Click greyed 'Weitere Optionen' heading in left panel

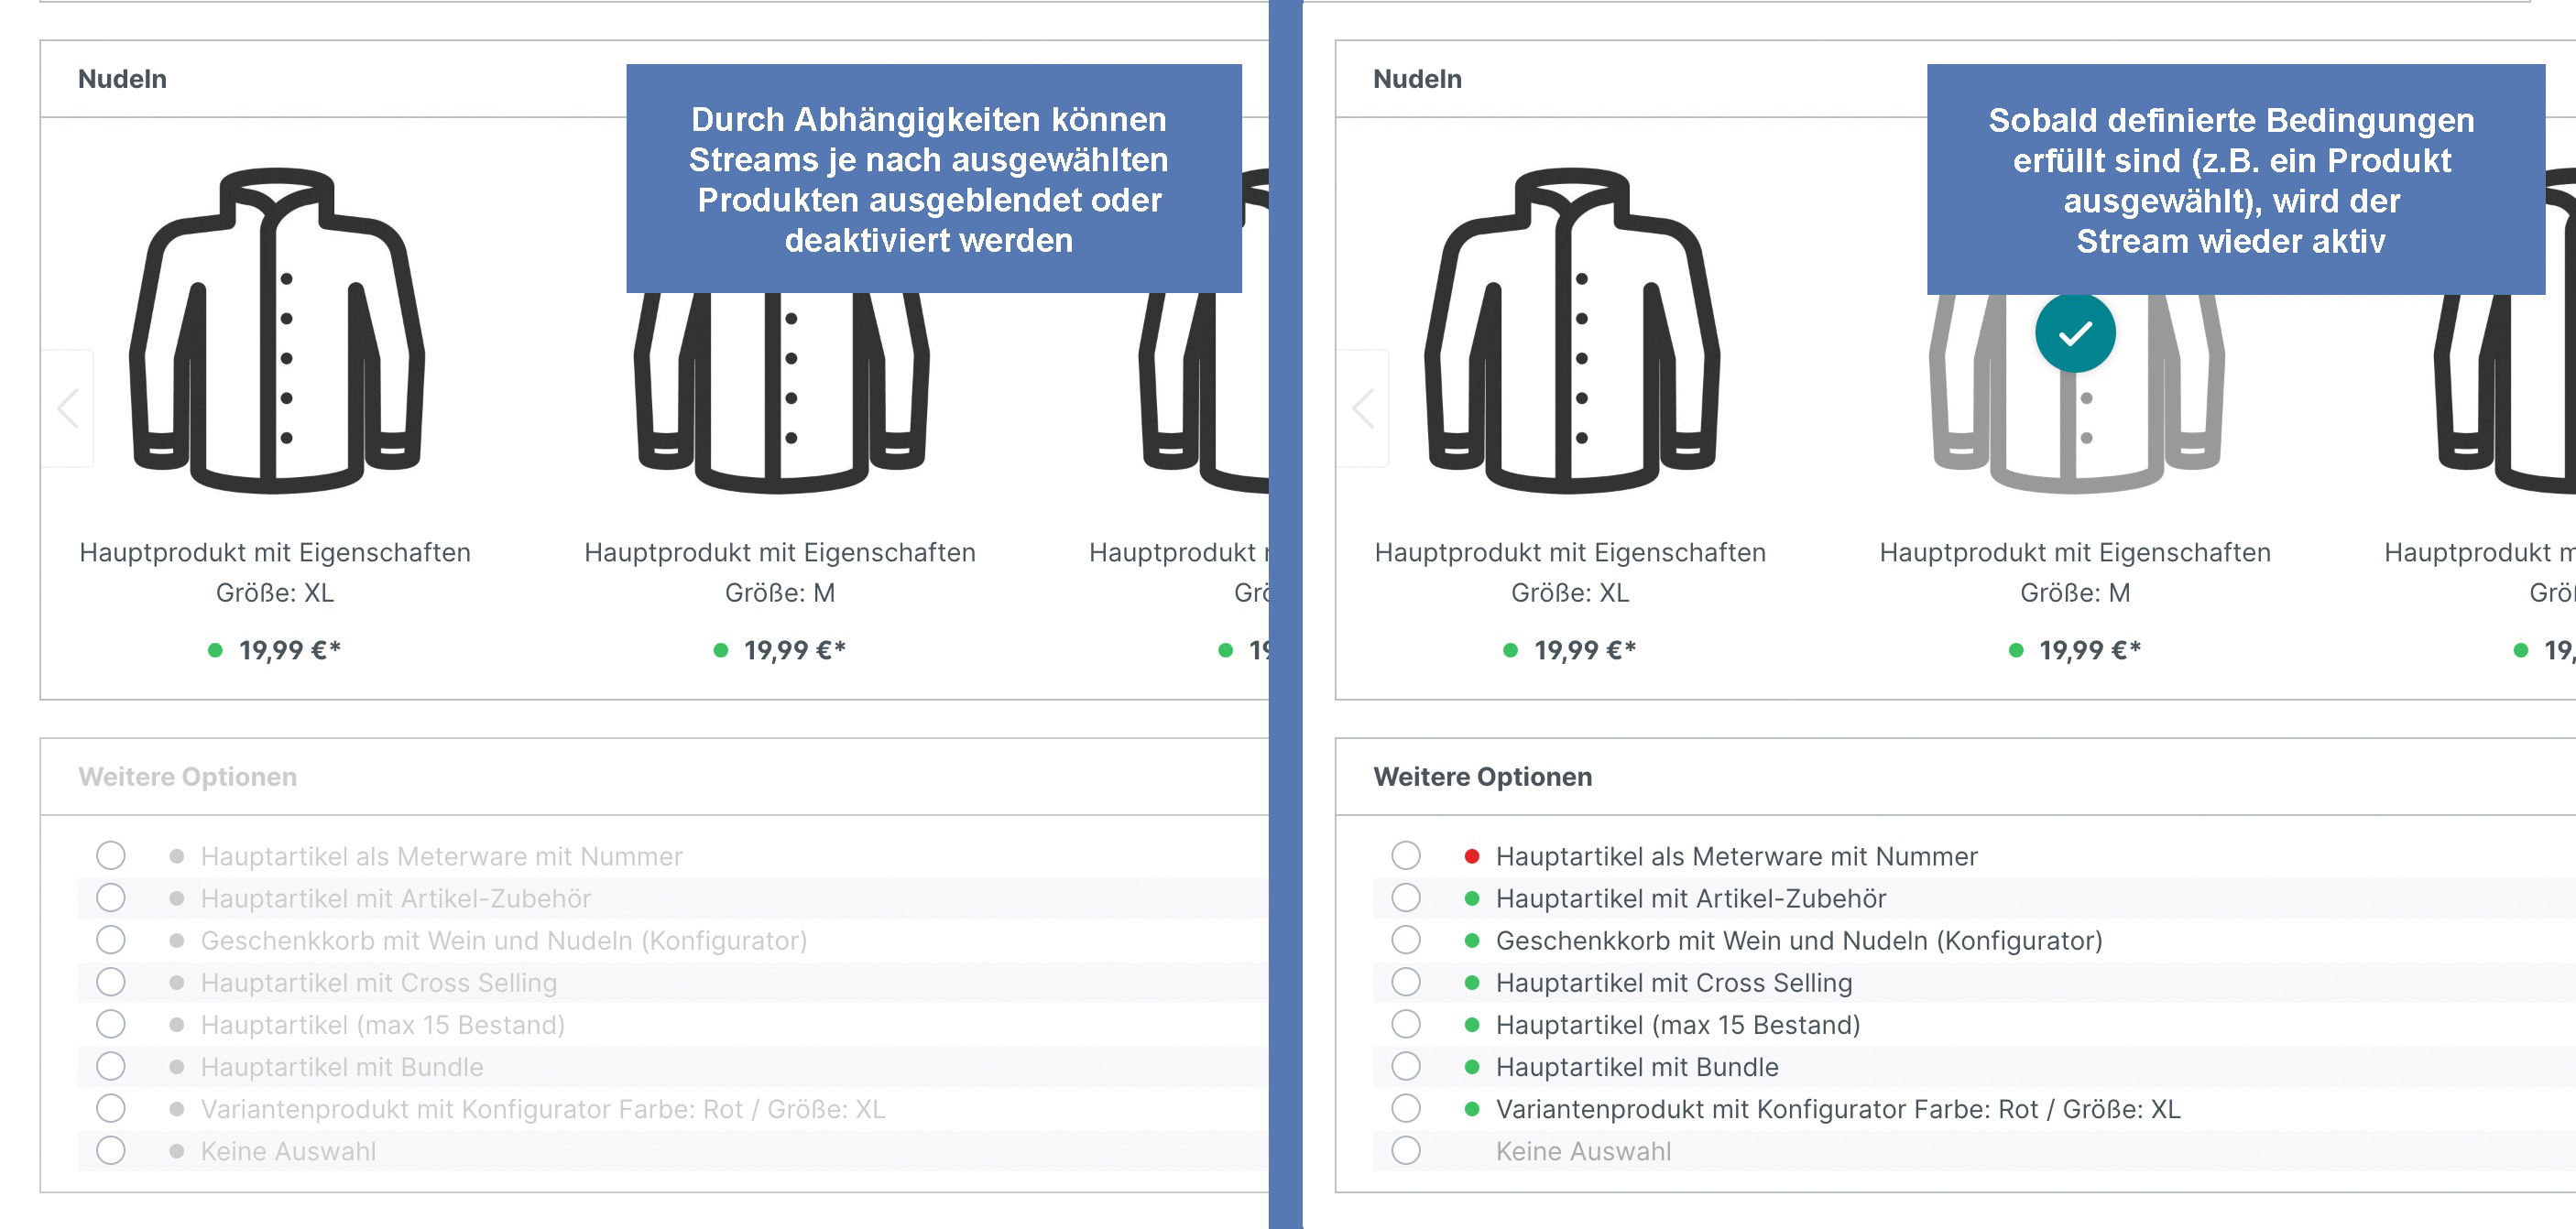188,777
